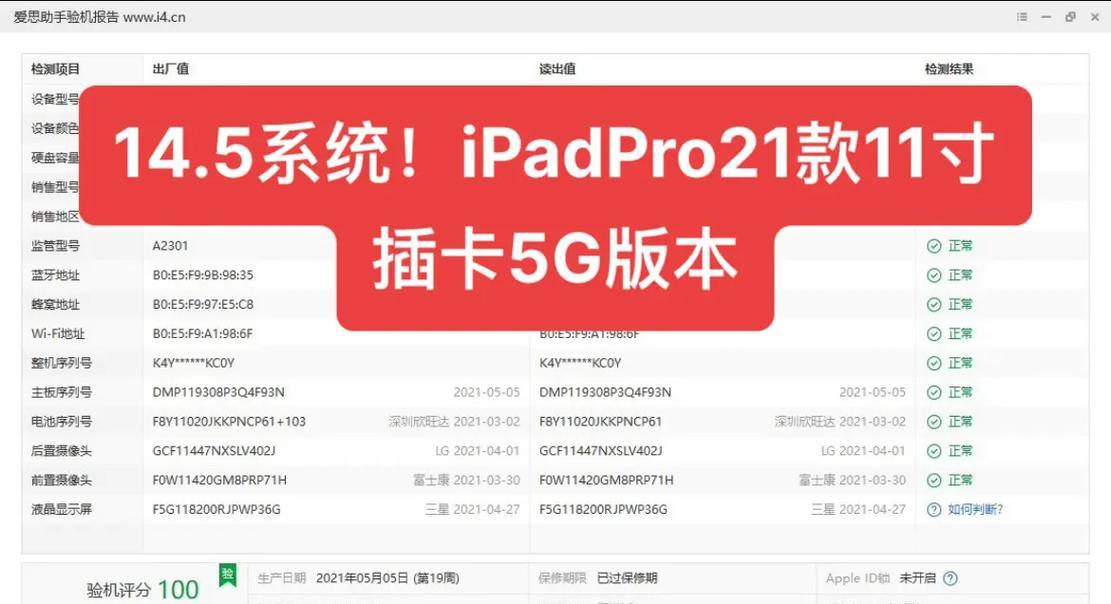Click GCF11447NXSLV402J in the 读出值 column
The width and height of the screenshot is (1111, 604).
click(x=601, y=451)
